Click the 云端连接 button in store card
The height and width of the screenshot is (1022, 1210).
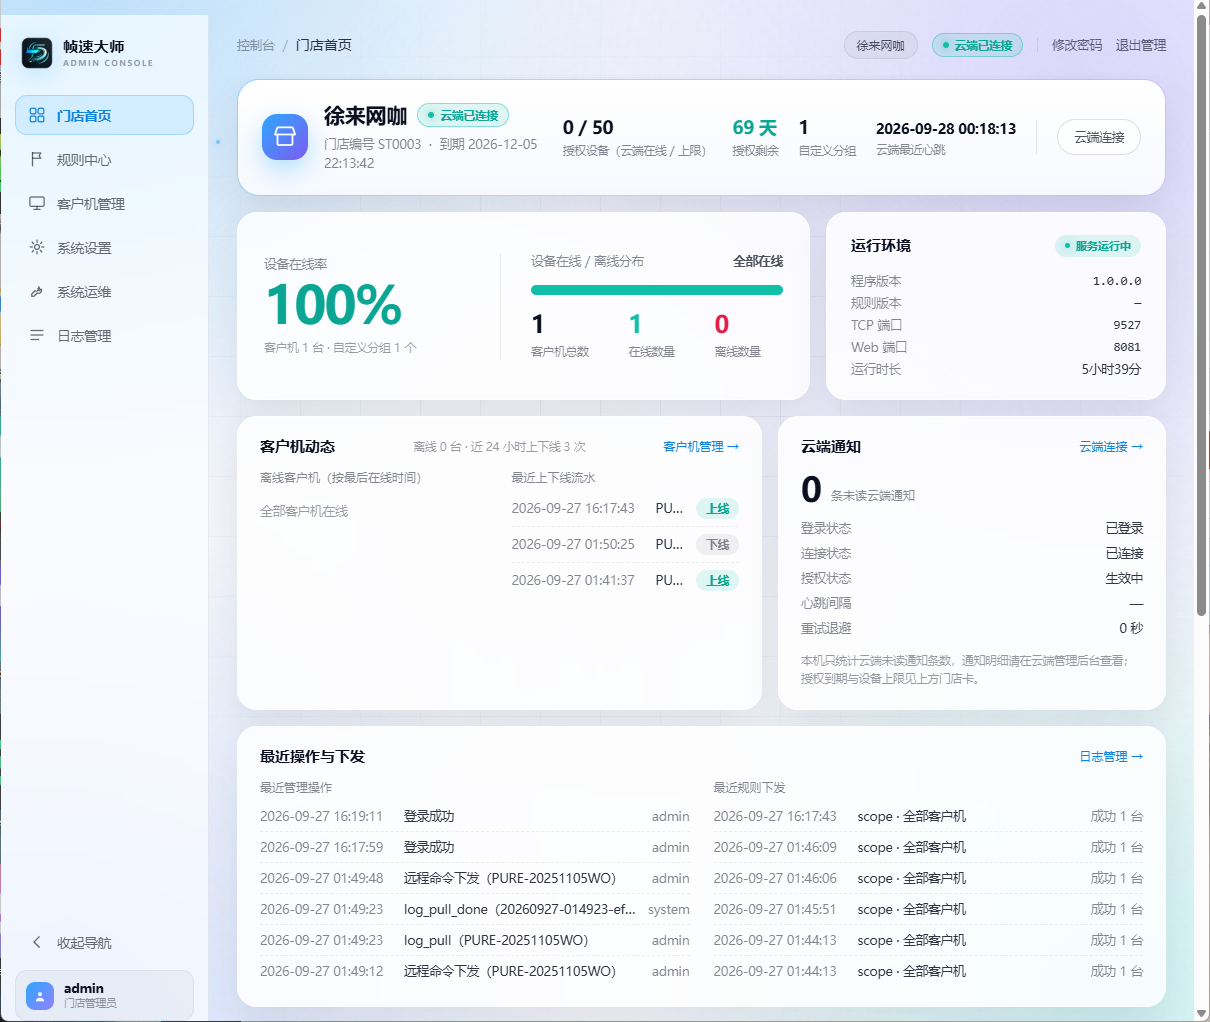pyautogui.click(x=1099, y=137)
